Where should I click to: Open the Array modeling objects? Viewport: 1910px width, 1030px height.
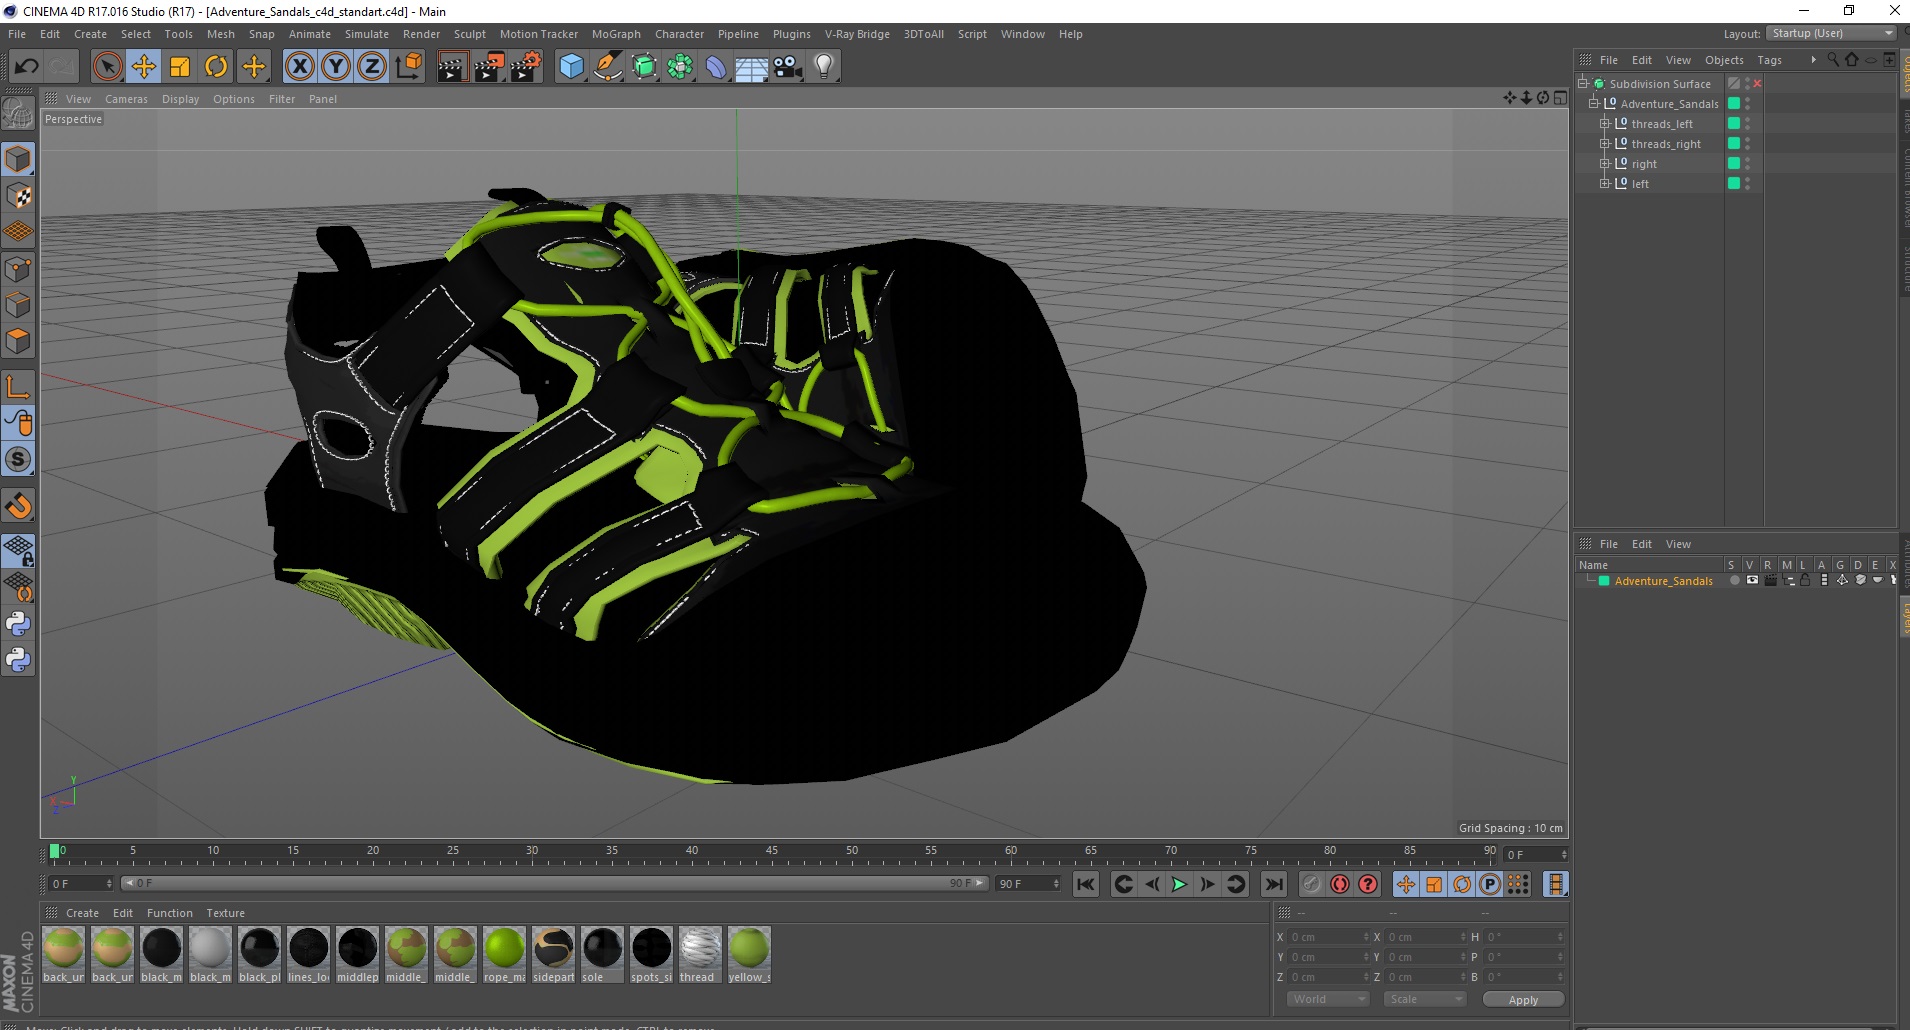coord(680,67)
